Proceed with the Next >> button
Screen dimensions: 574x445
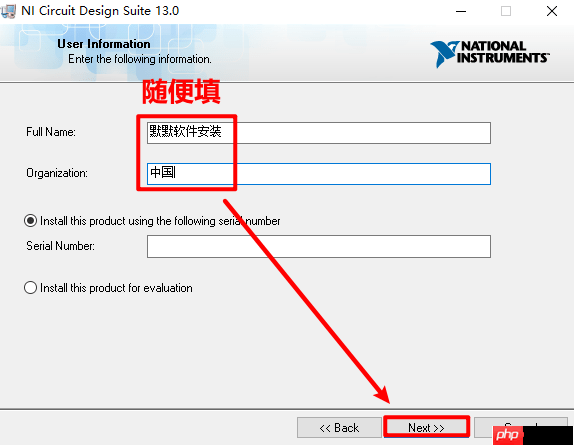(426, 427)
